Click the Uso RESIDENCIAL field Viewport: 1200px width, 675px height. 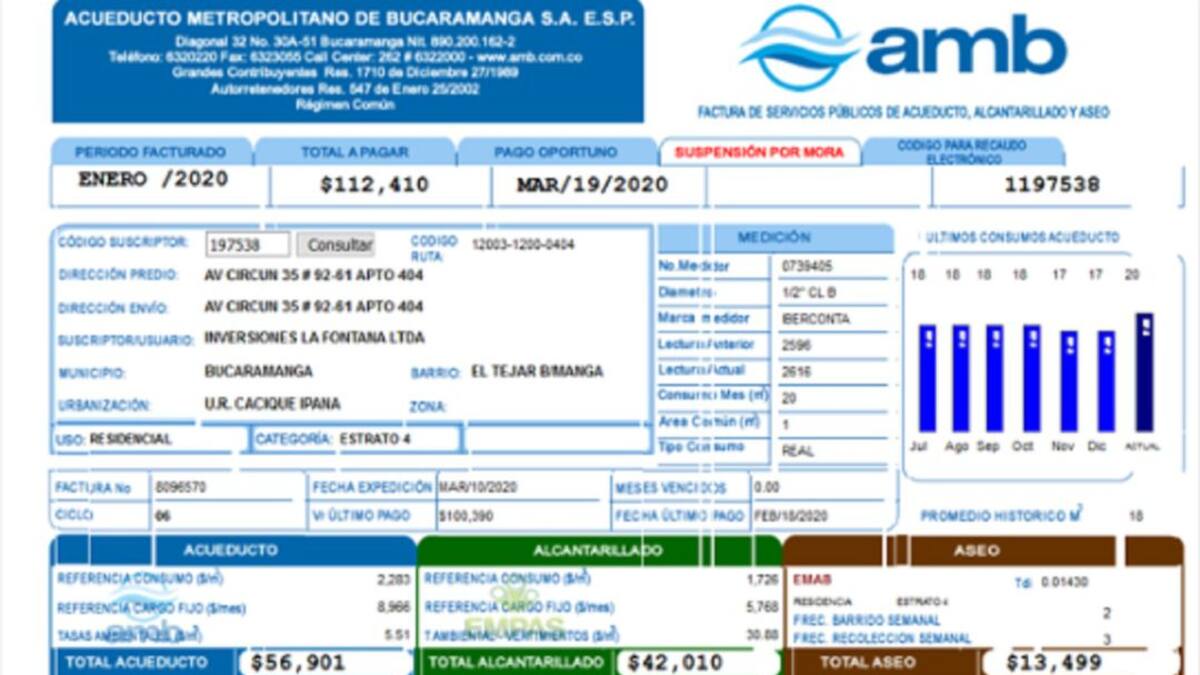click(x=150, y=439)
